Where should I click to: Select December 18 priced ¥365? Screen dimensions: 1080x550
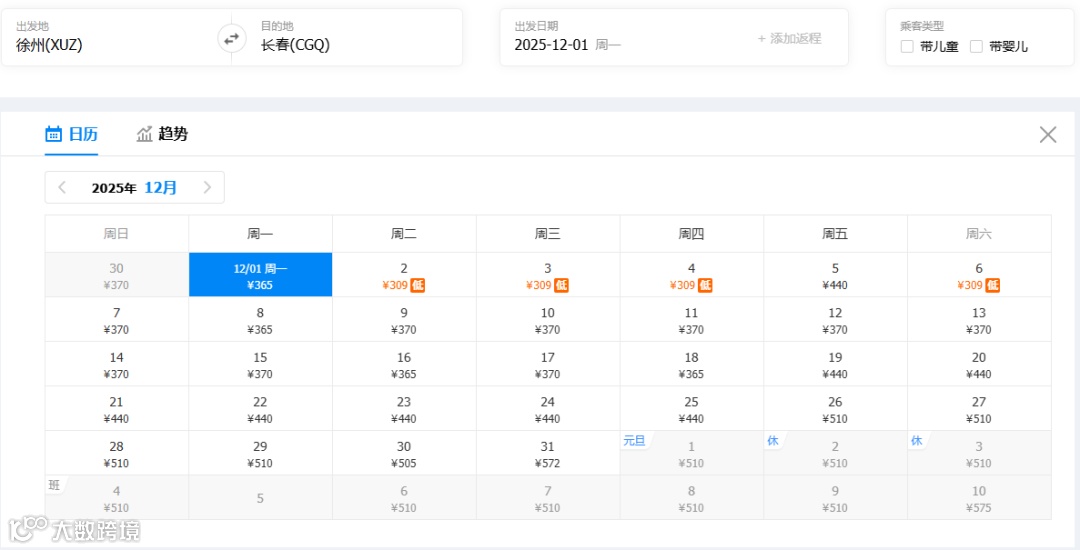692,364
